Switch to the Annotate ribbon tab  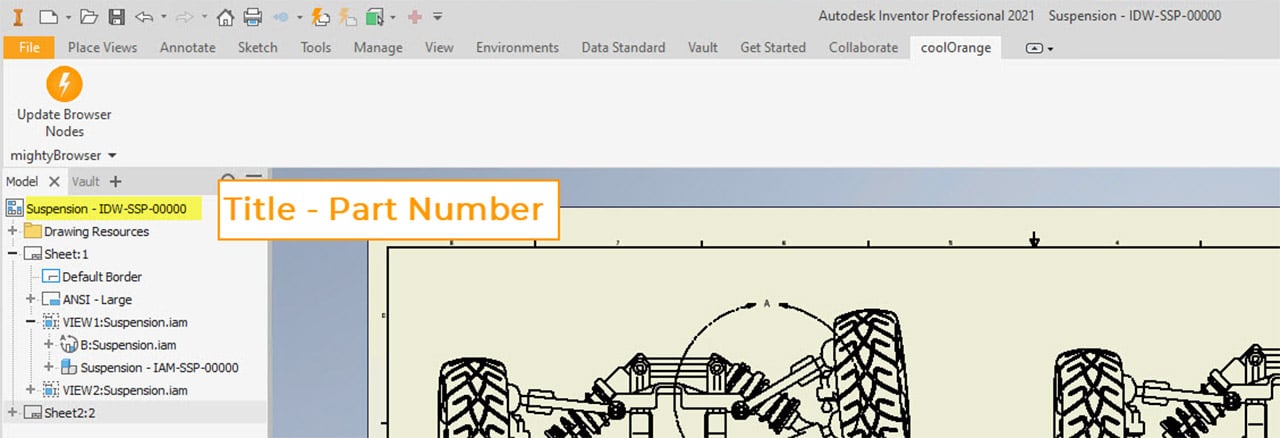click(187, 47)
